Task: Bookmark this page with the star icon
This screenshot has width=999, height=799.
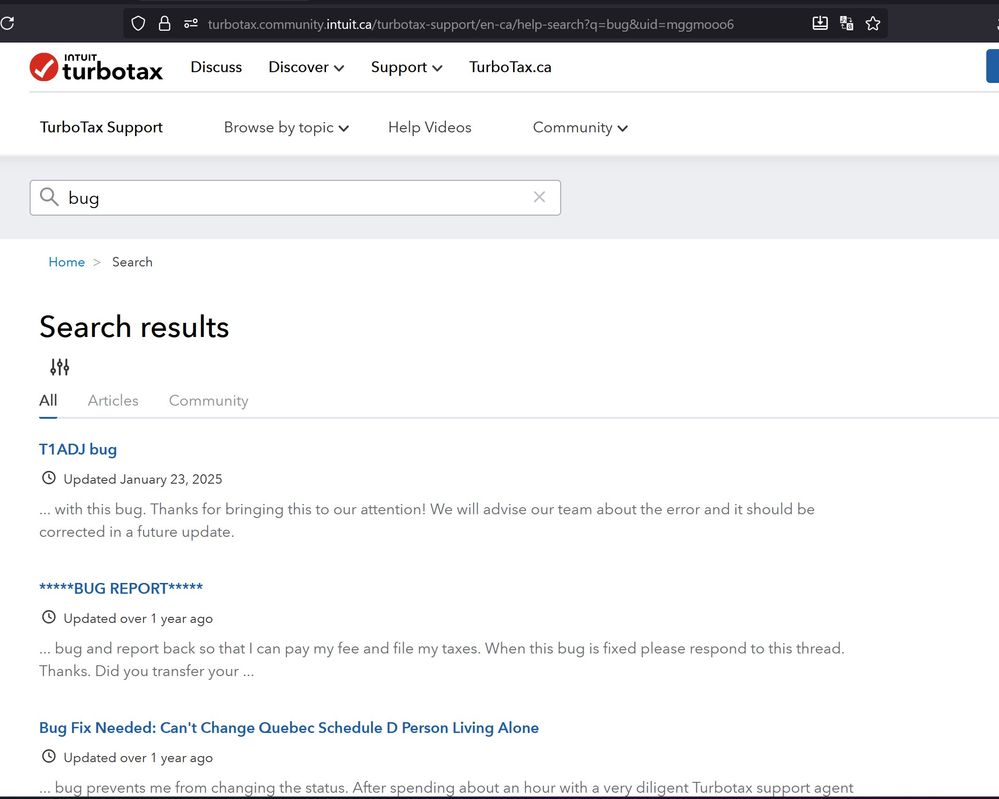Action: point(872,23)
